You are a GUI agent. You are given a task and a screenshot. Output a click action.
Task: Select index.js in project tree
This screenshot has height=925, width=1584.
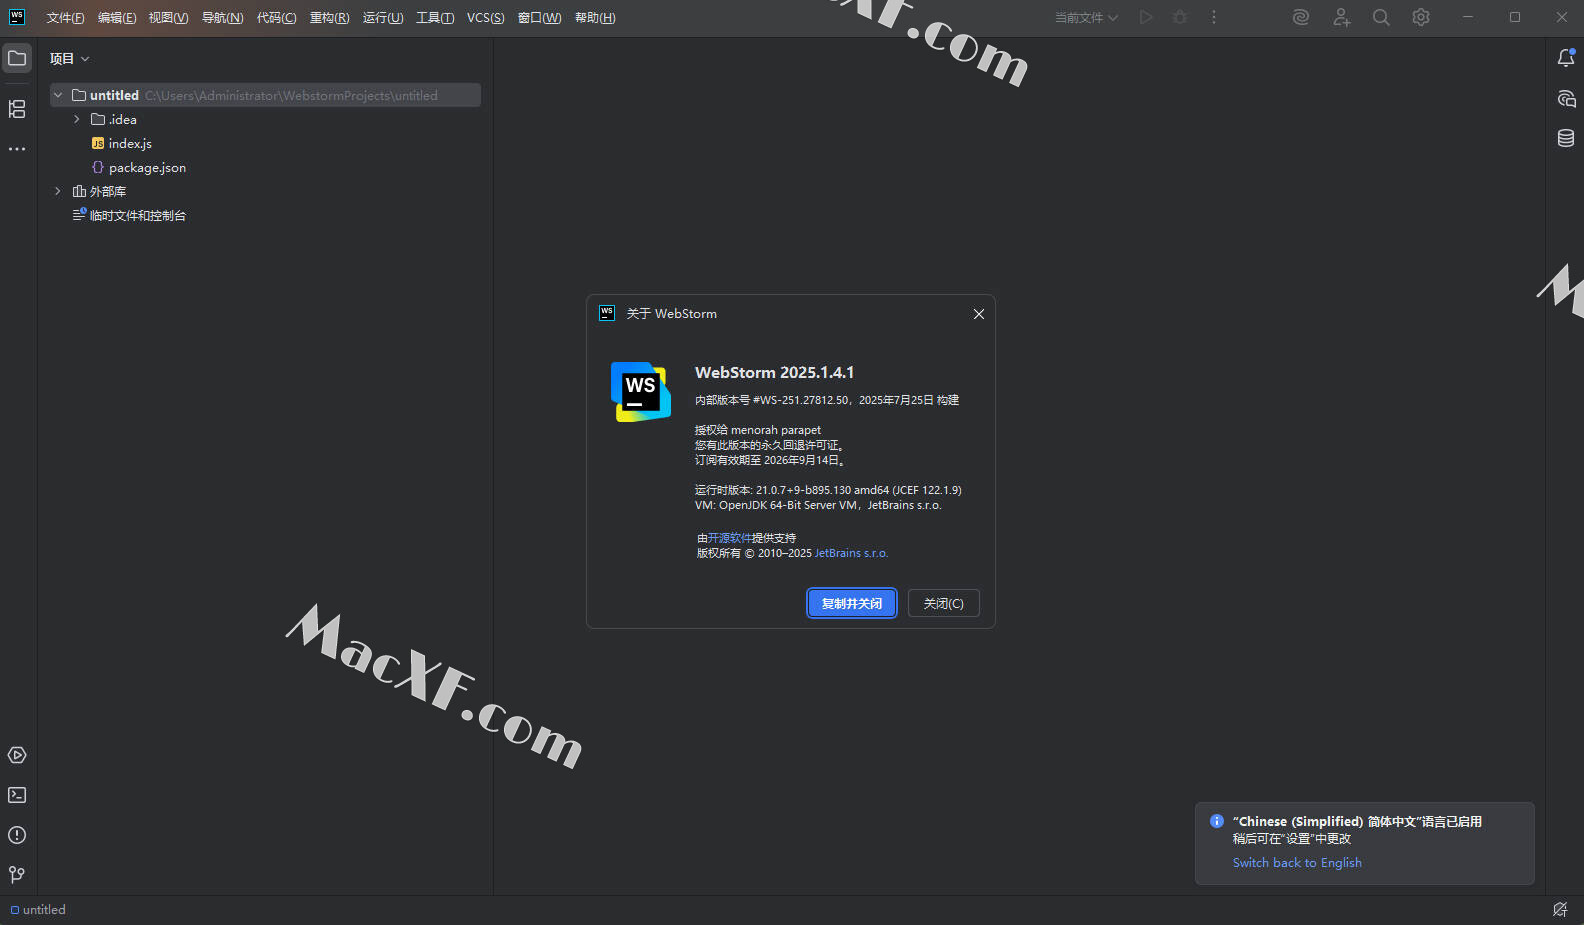point(130,143)
